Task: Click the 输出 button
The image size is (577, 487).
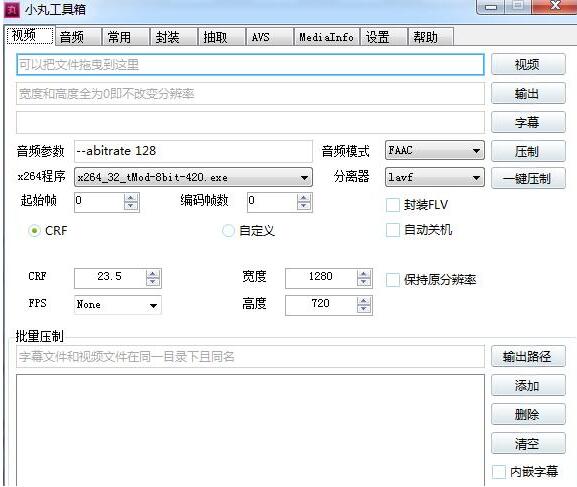Action: pyautogui.click(x=528, y=93)
